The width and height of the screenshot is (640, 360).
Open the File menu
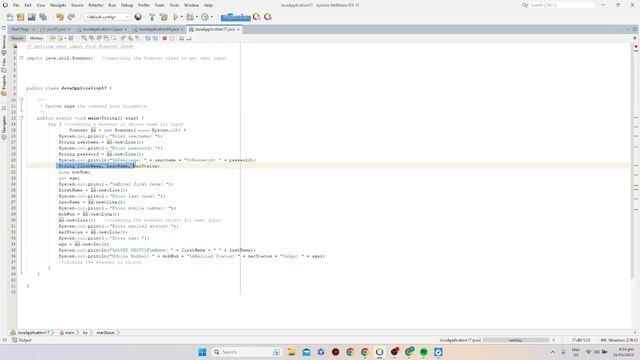pos(16,5)
